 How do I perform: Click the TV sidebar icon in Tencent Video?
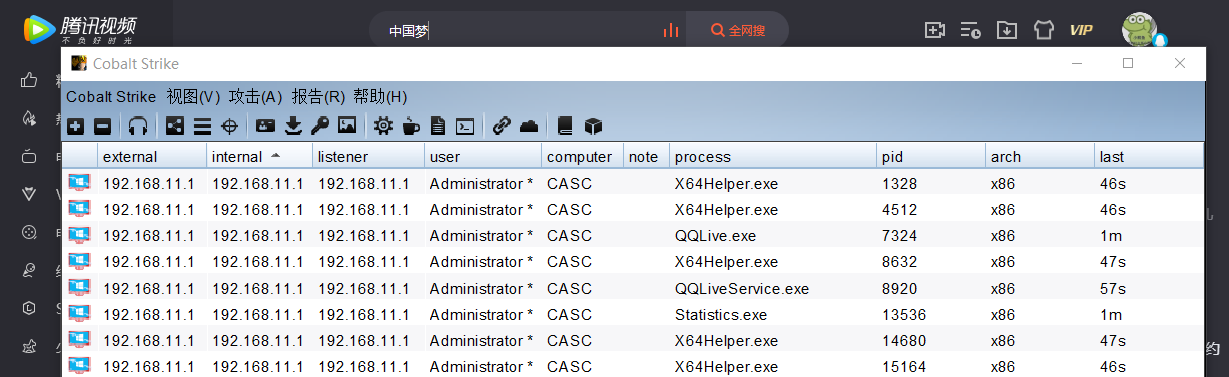30,156
